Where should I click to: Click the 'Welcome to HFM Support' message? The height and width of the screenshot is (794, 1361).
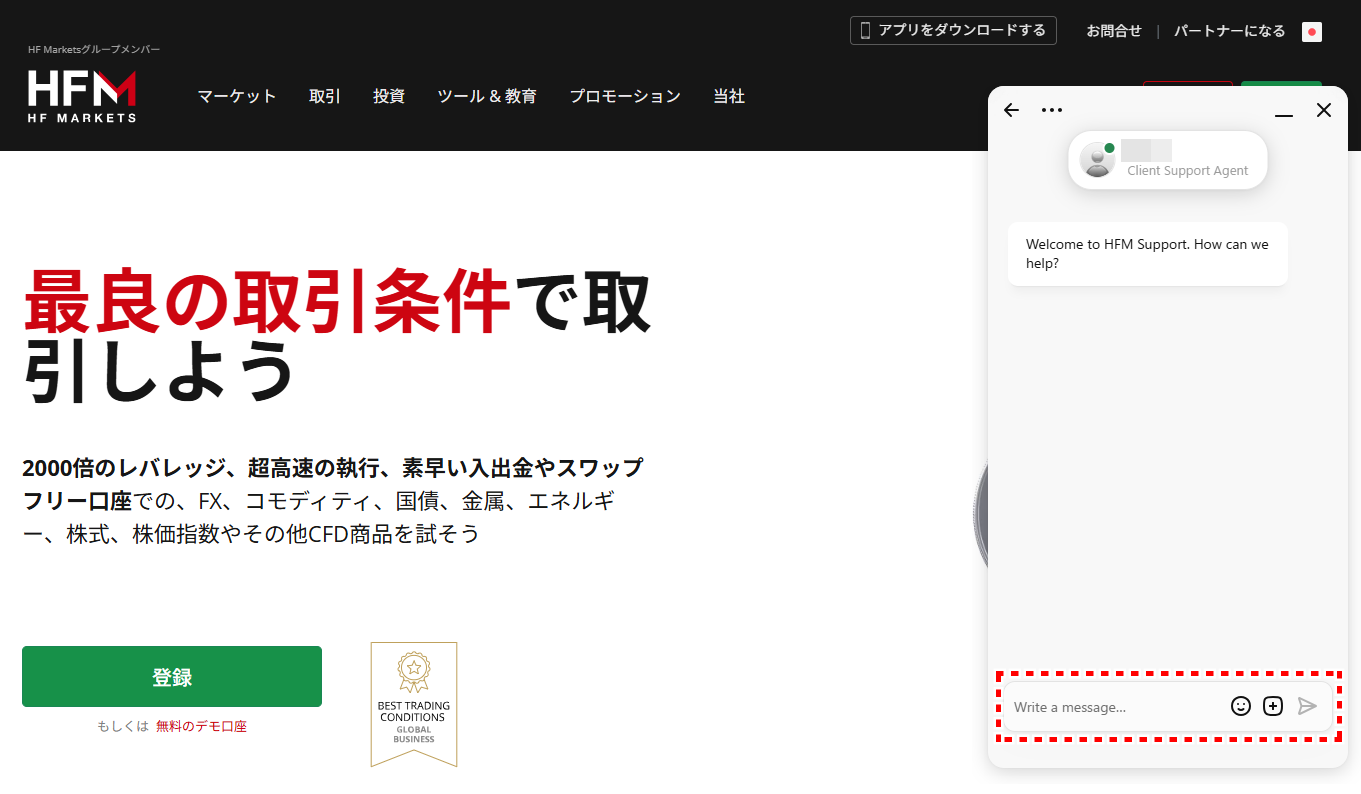tap(1148, 254)
